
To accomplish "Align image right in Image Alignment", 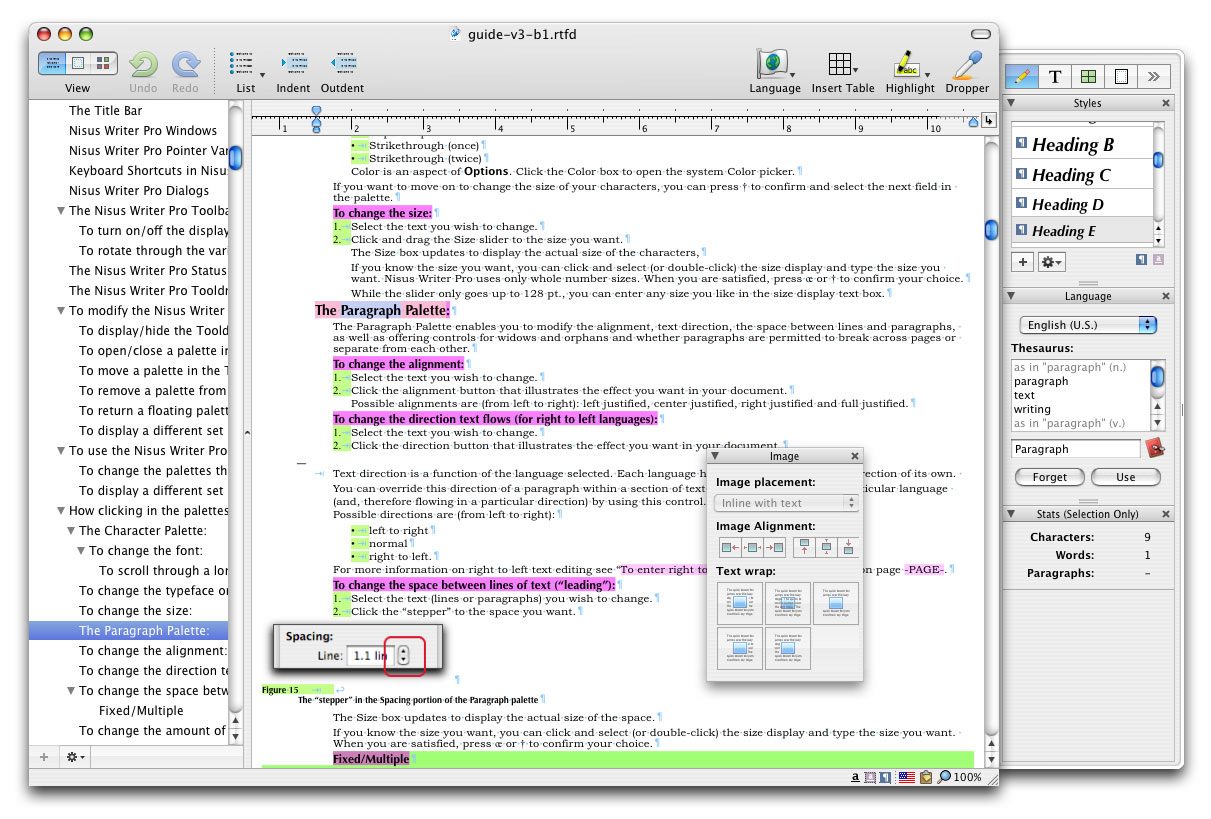I will [x=774, y=547].
